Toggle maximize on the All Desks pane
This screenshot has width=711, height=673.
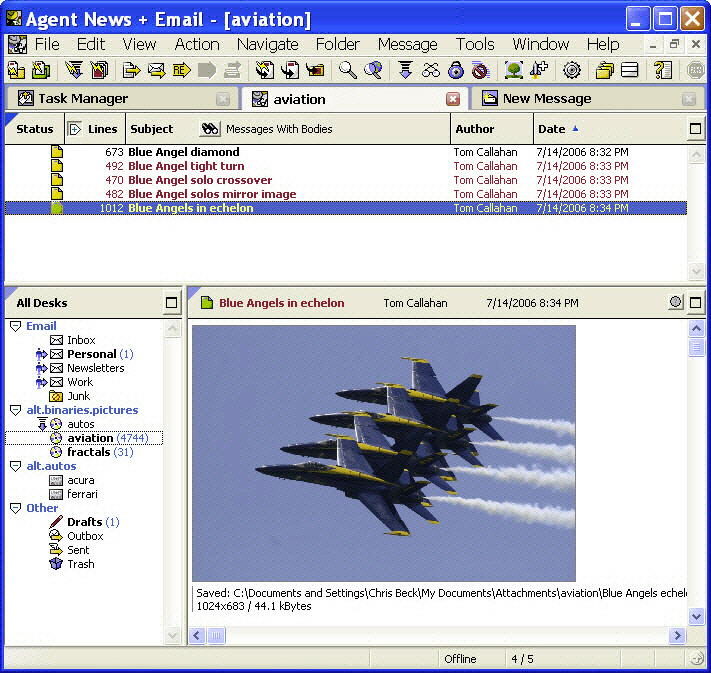click(x=171, y=303)
